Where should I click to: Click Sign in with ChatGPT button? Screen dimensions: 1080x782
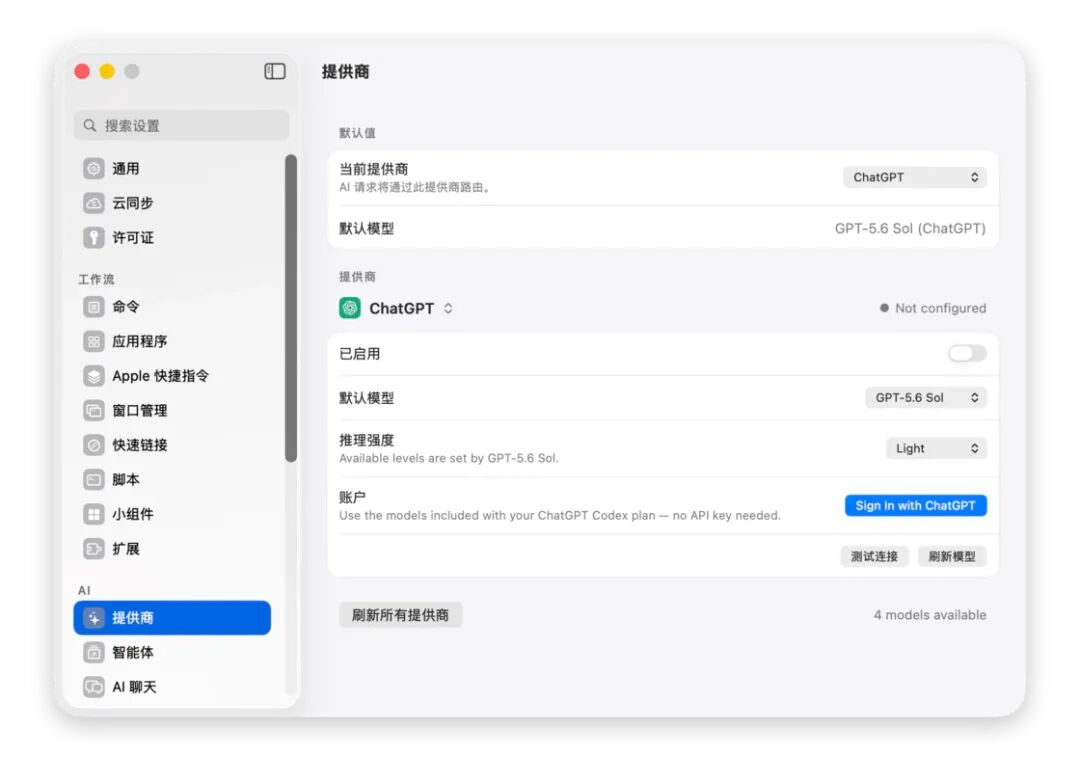pos(915,506)
